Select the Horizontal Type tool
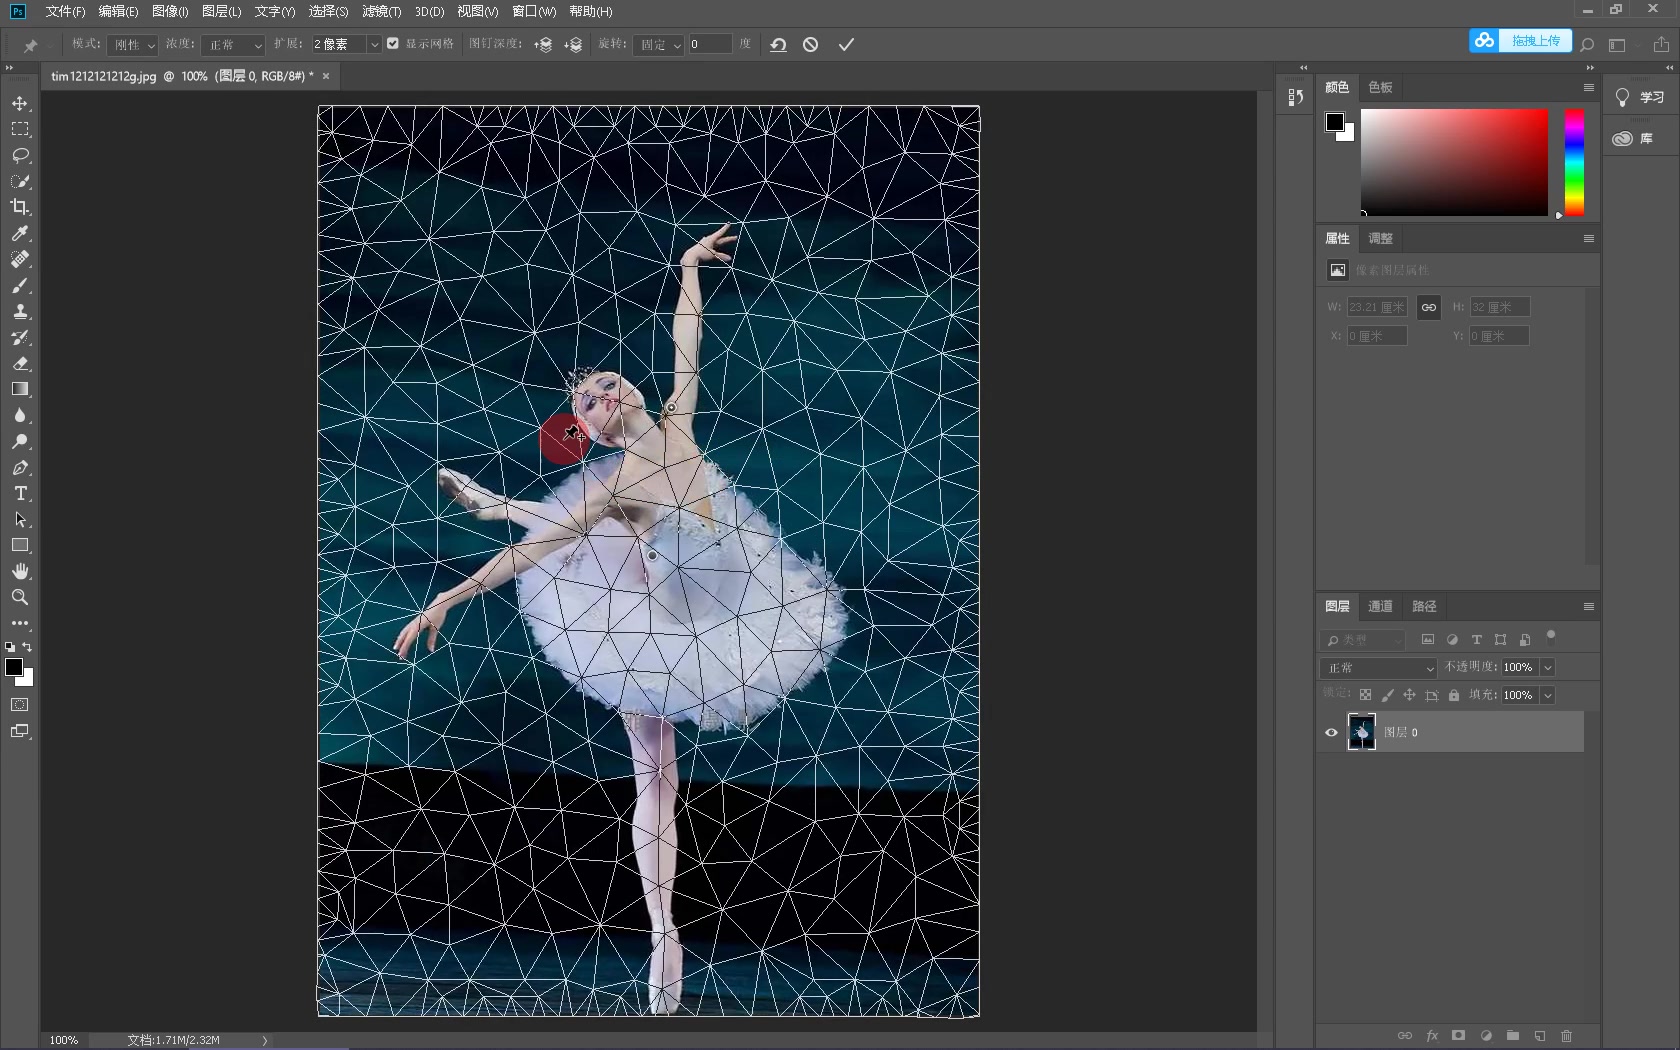This screenshot has width=1680, height=1050. [x=20, y=493]
